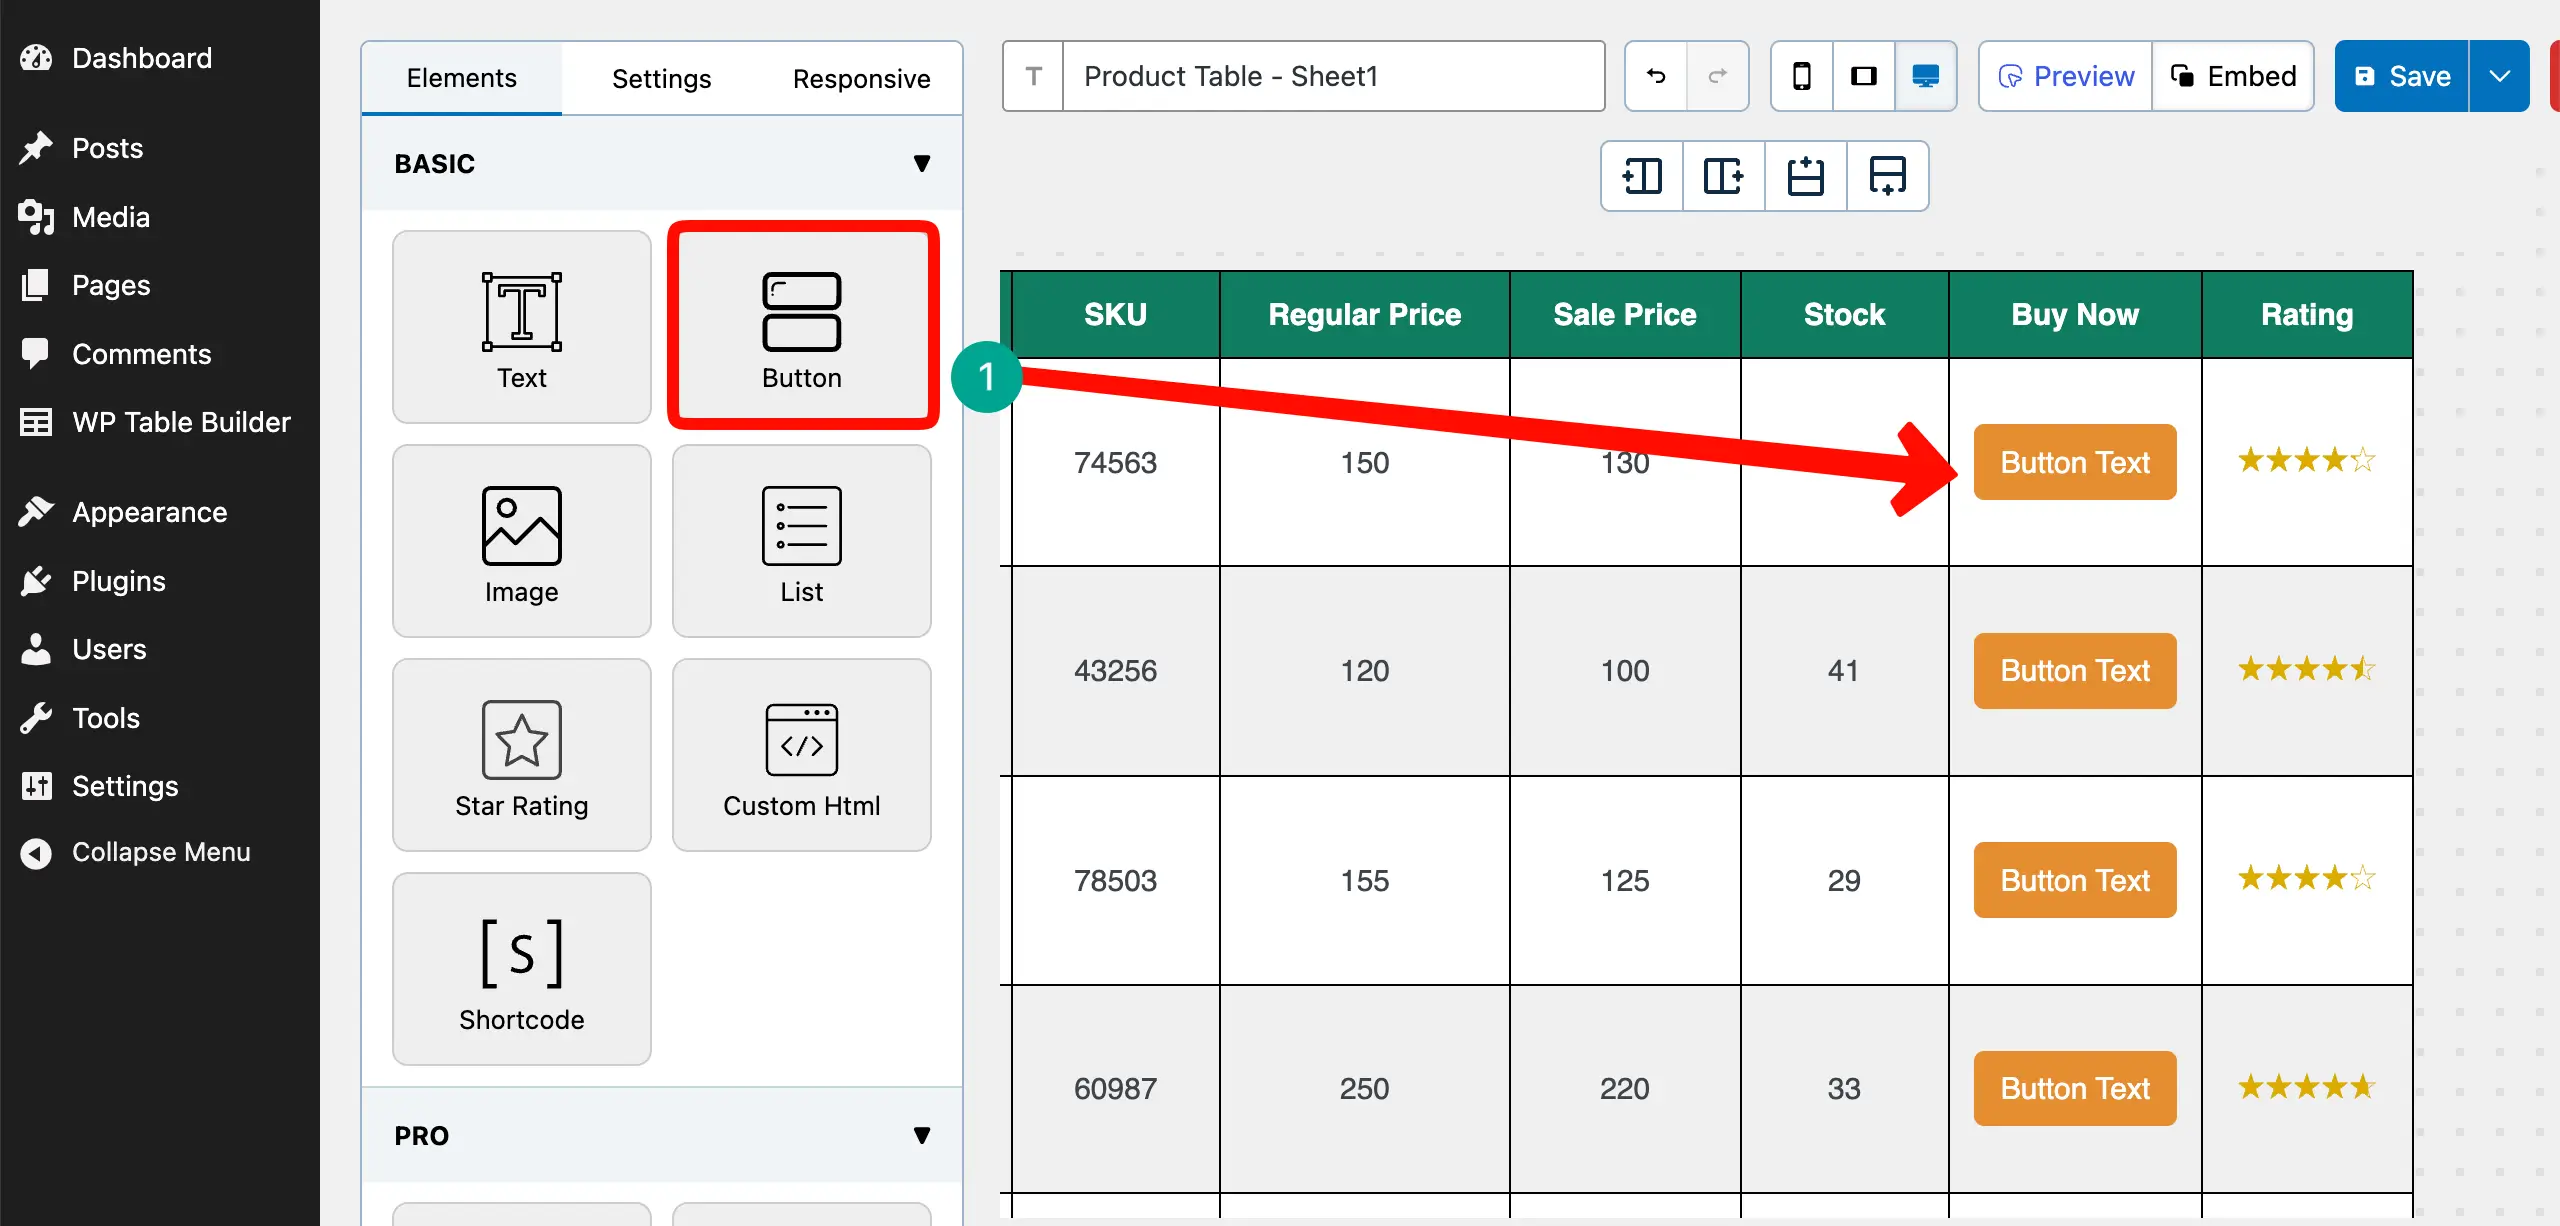Expand the PRO elements section
The image size is (2560, 1226).
point(921,1135)
